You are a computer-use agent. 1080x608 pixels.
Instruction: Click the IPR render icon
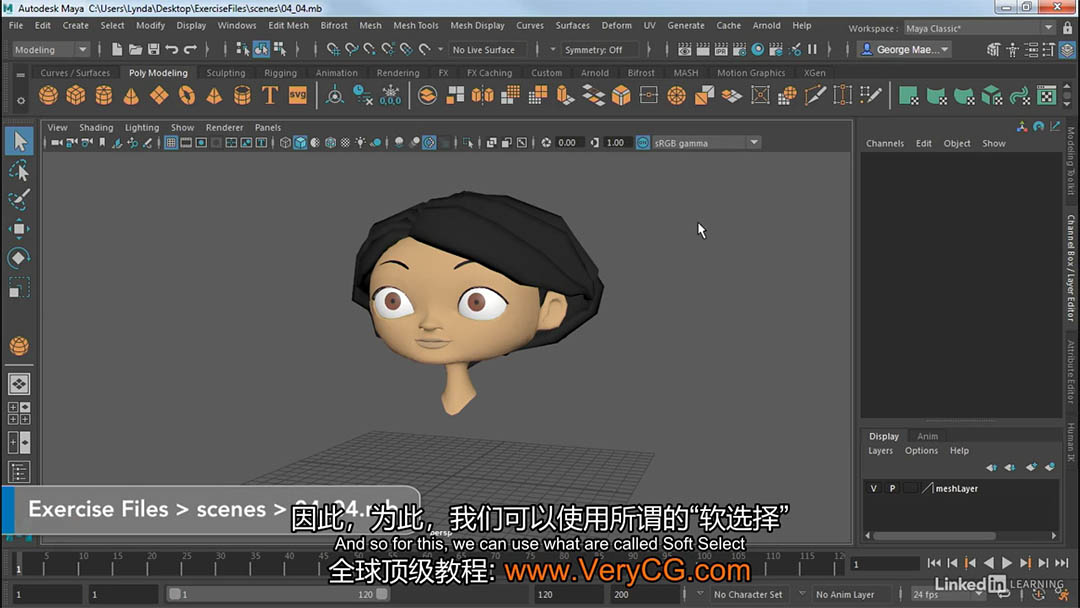720,50
